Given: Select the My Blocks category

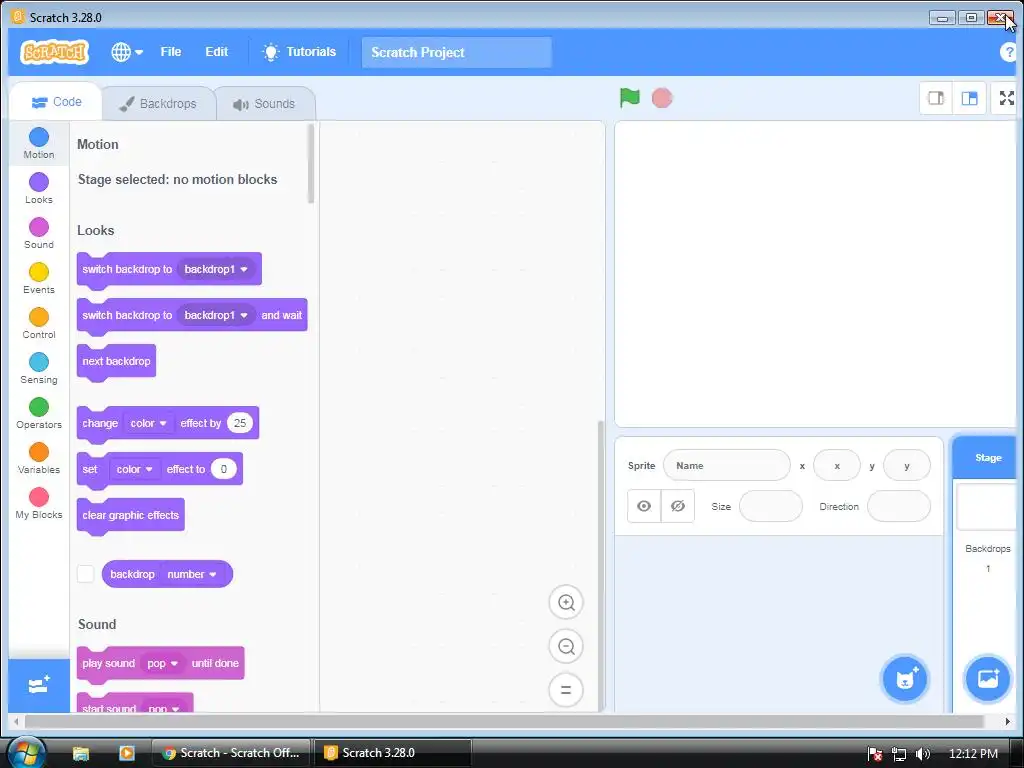Looking at the screenshot, I should [x=39, y=504].
